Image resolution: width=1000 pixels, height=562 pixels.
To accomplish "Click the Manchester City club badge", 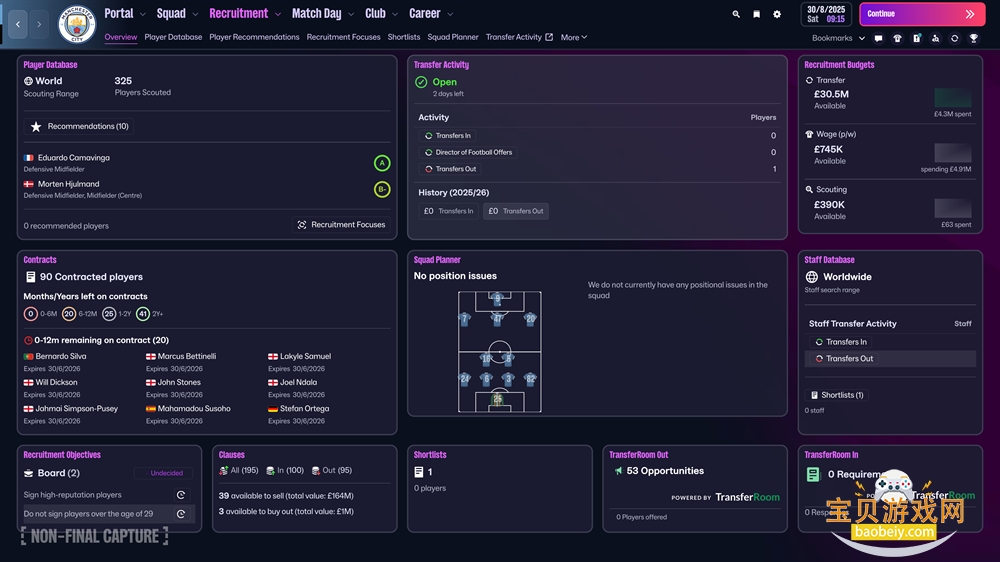I will point(75,25).
